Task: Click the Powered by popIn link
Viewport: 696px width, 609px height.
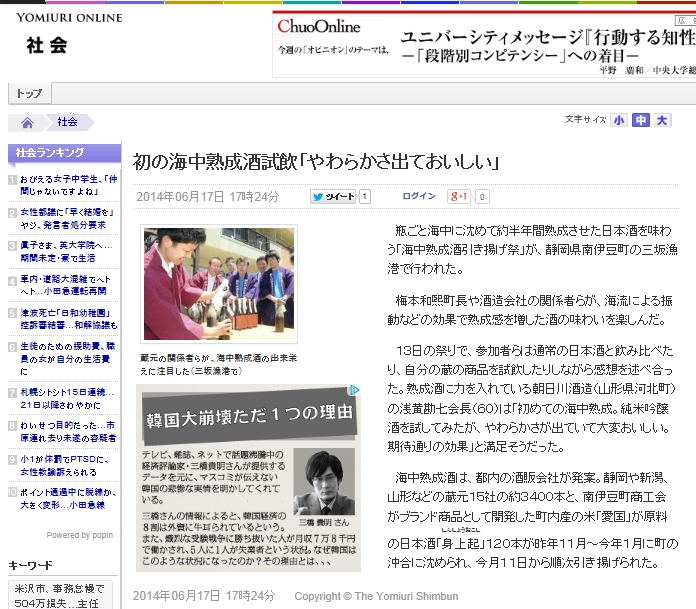Action: 80,535
